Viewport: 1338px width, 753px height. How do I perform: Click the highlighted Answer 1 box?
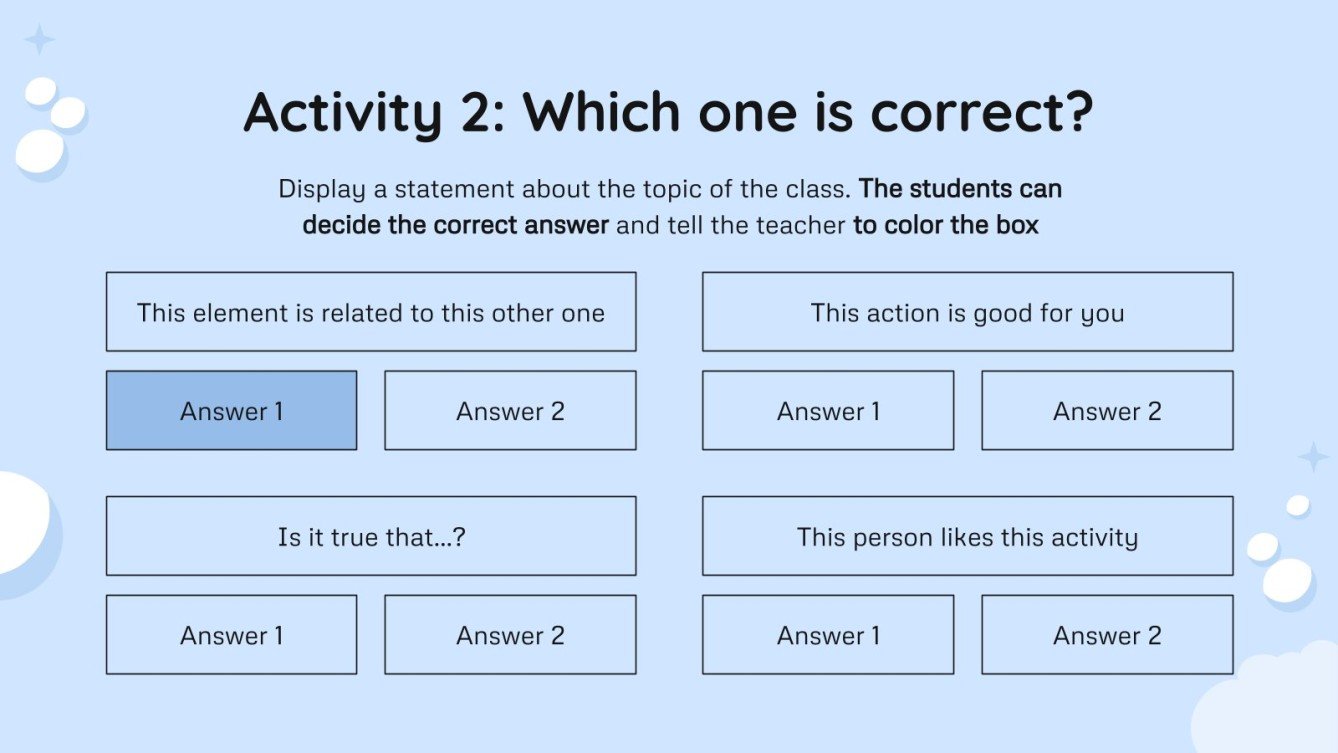click(231, 410)
